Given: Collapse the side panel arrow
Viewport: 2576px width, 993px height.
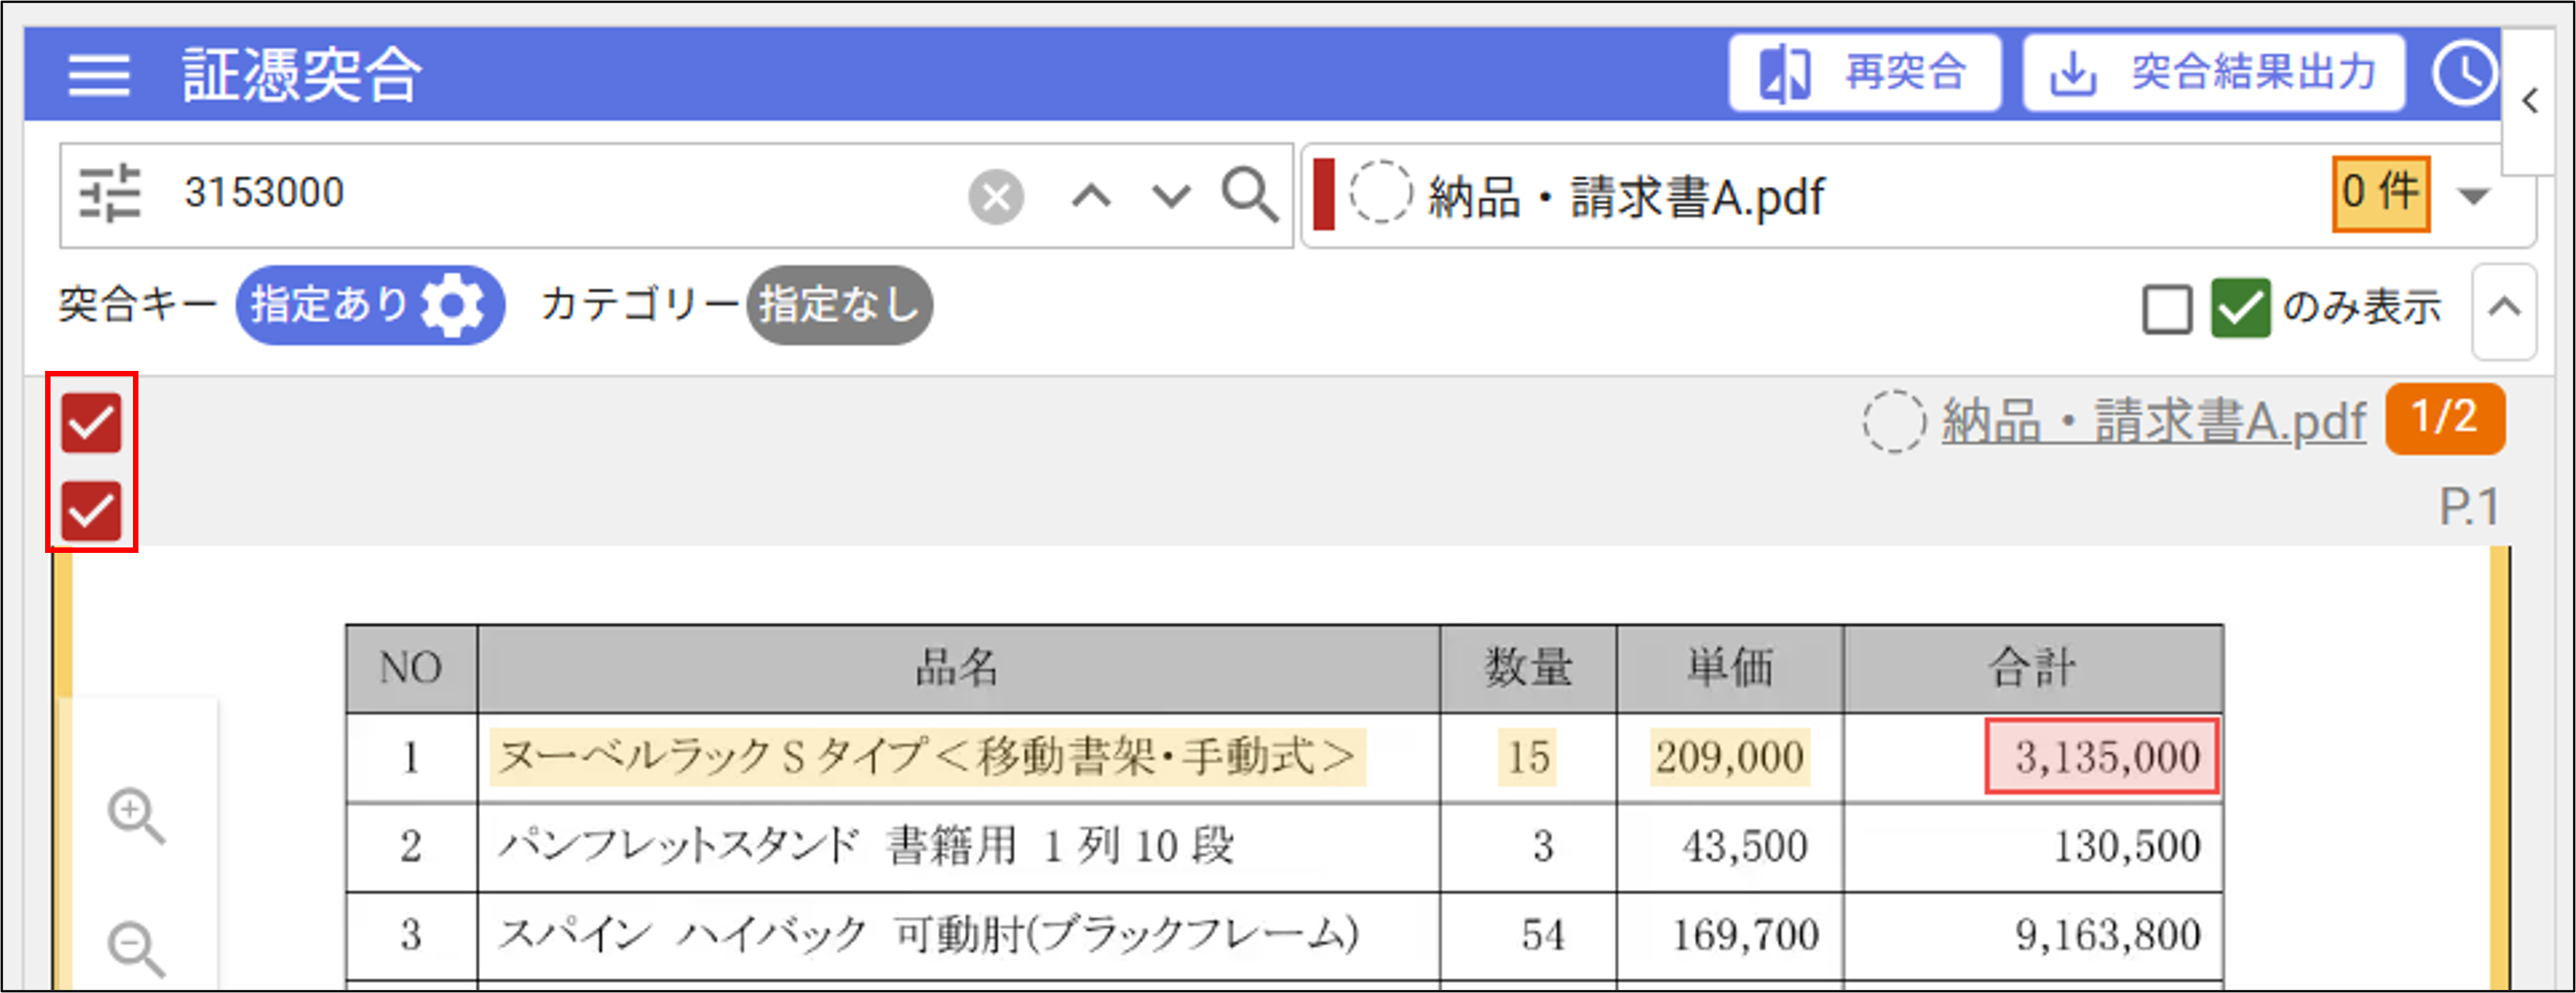Looking at the screenshot, I should pyautogui.click(x=2530, y=101).
